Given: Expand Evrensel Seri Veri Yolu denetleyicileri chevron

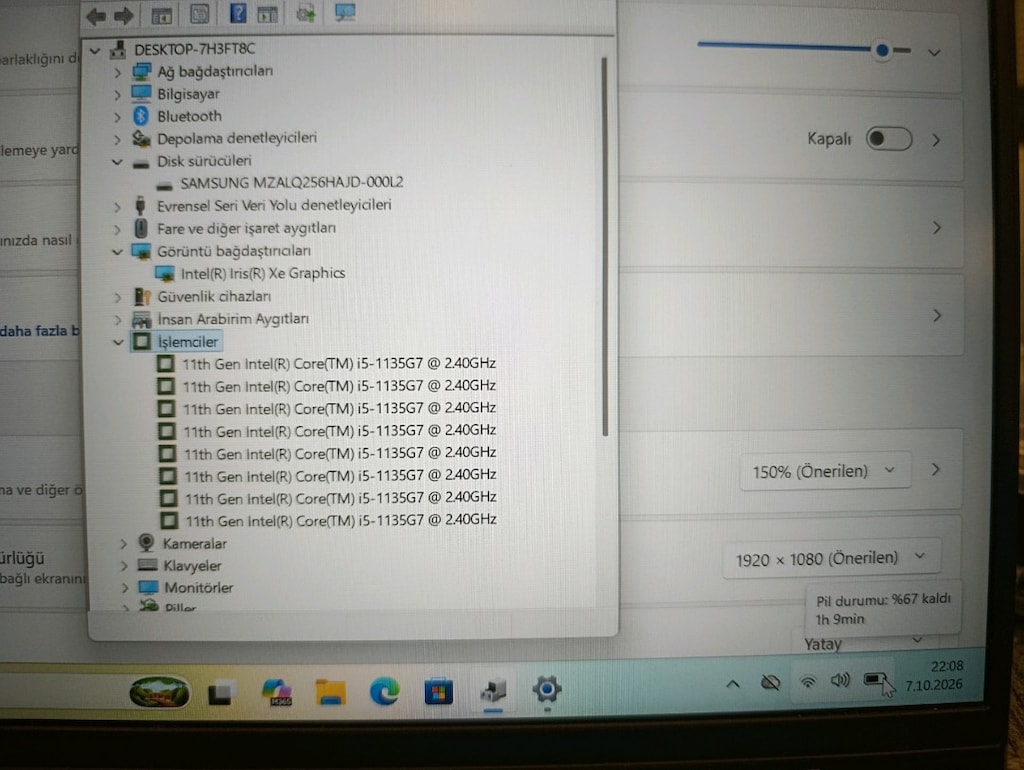Looking at the screenshot, I should [117, 208].
